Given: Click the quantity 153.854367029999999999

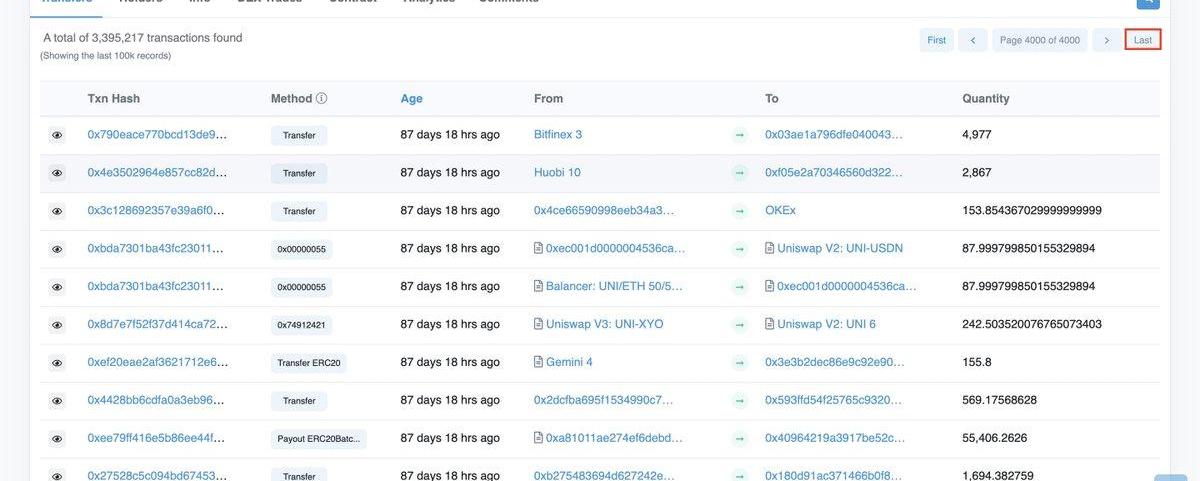Looking at the screenshot, I should coord(1032,210).
